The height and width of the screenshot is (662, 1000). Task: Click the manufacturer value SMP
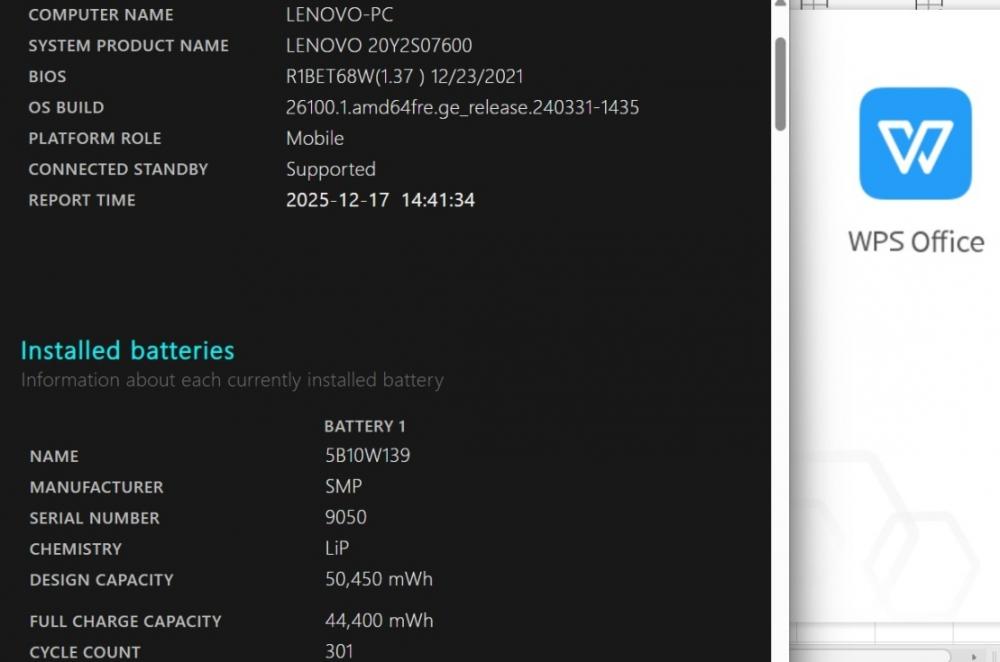tap(343, 486)
